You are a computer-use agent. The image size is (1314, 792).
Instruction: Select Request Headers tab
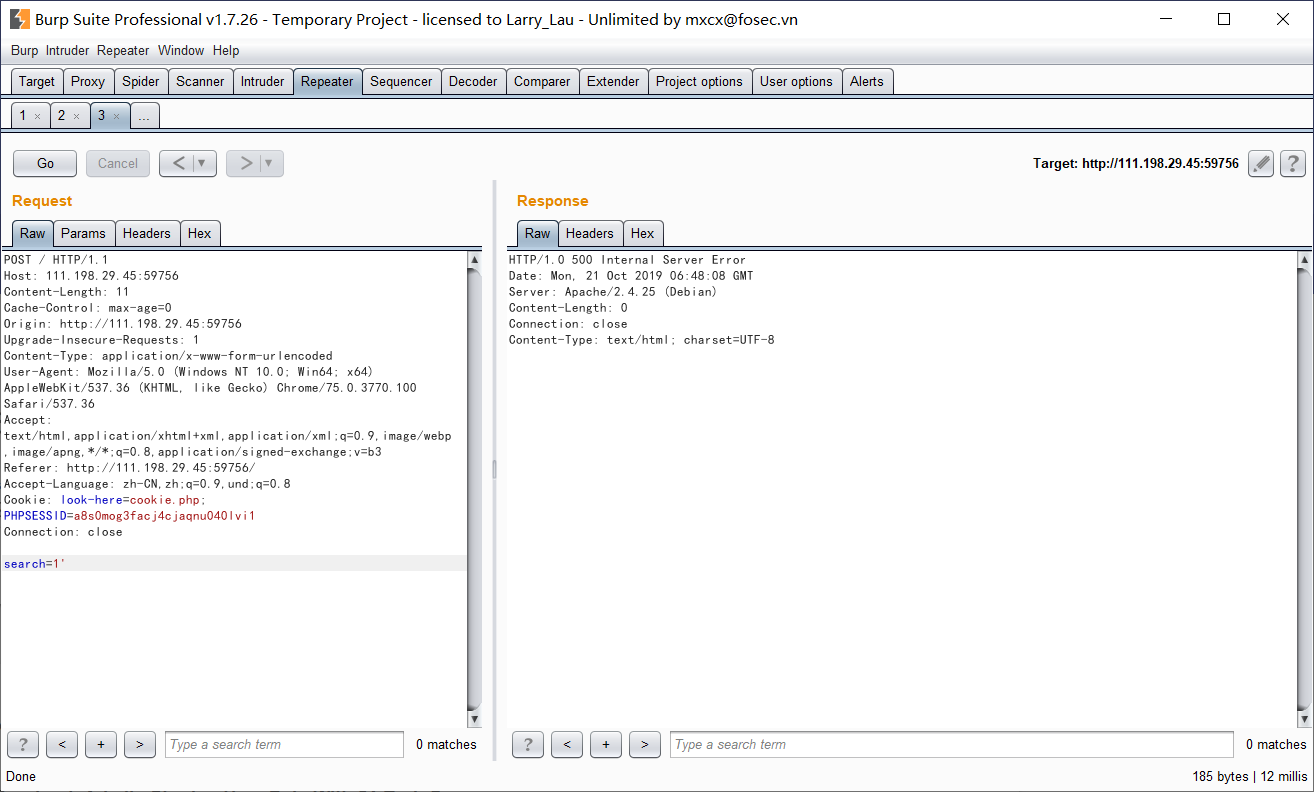[x=147, y=233]
